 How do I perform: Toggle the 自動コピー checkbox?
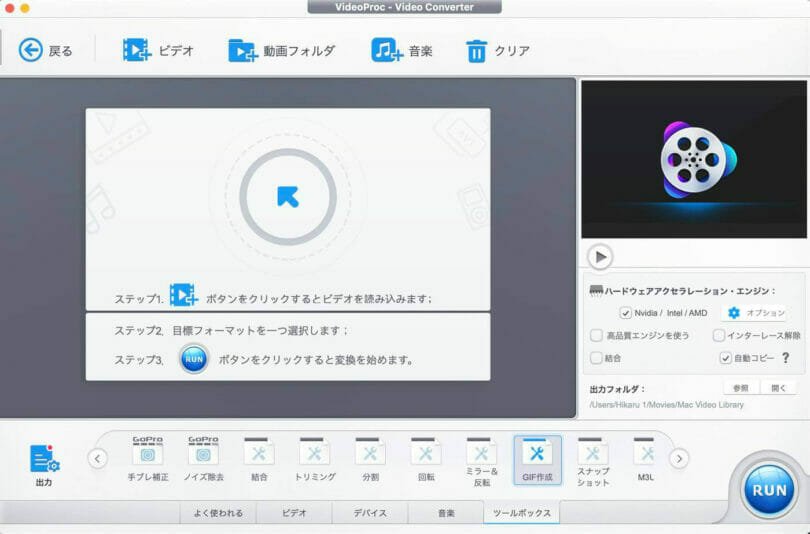click(725, 357)
